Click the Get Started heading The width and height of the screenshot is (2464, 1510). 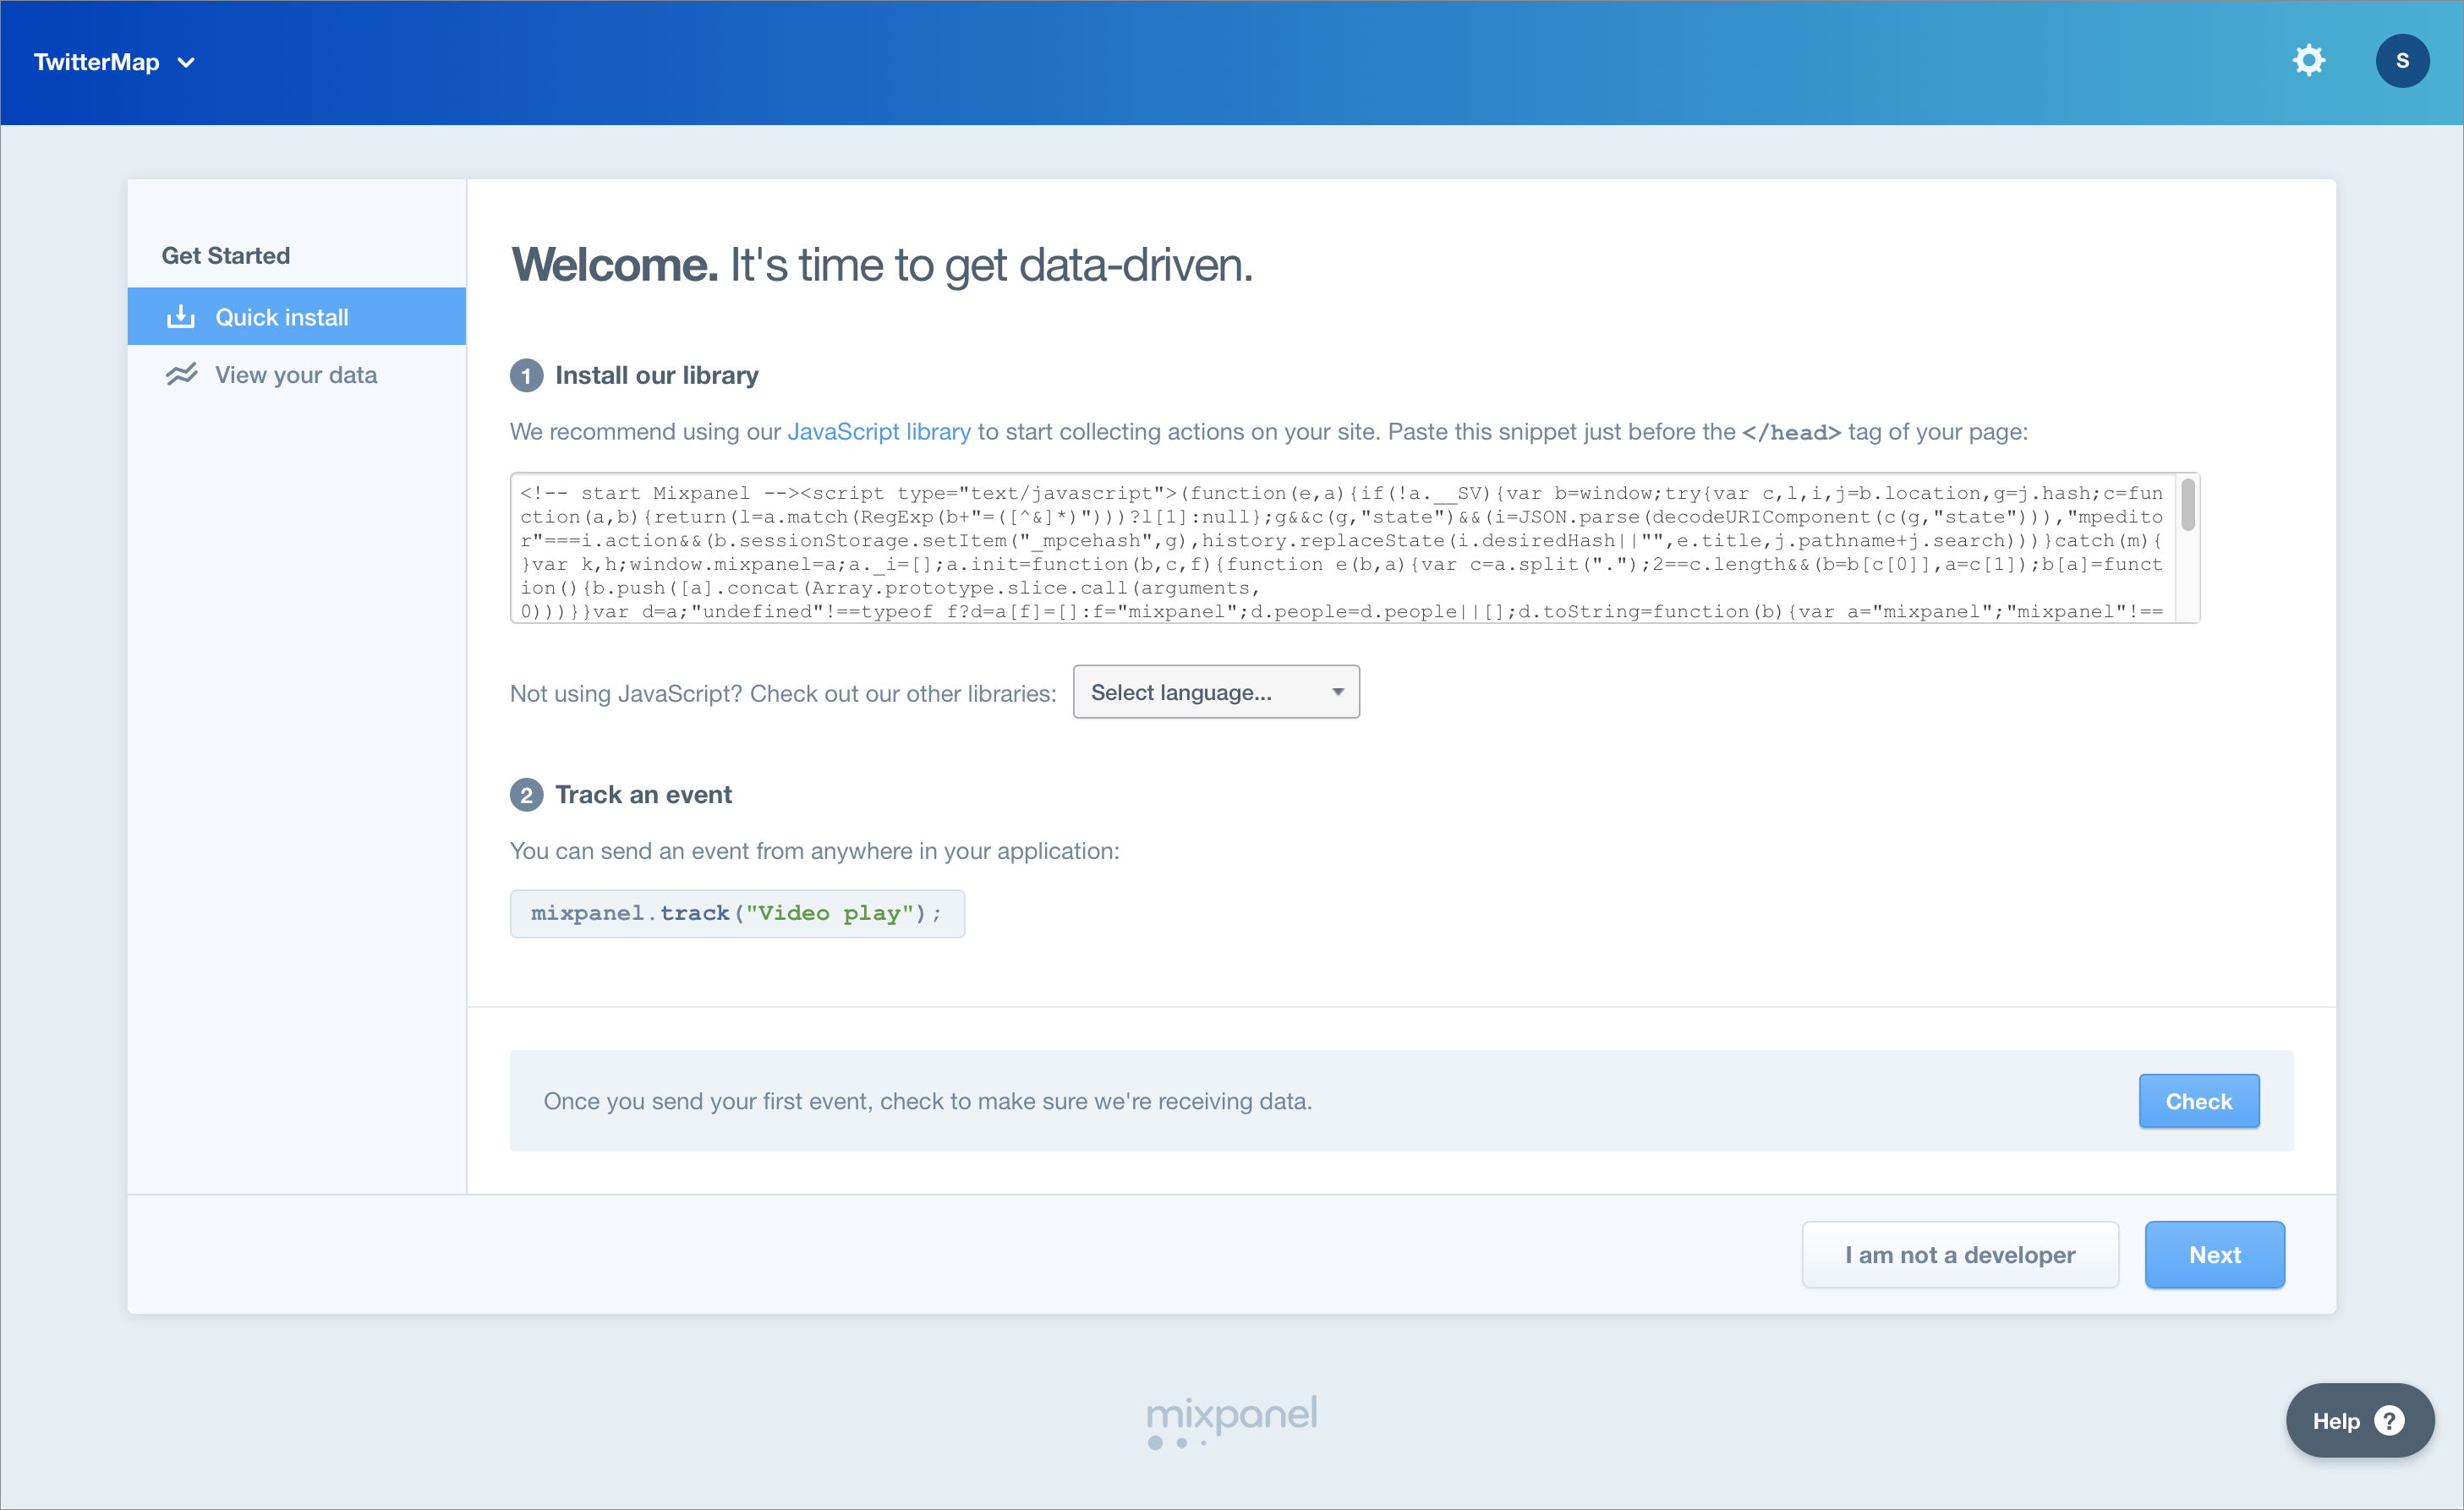226,256
